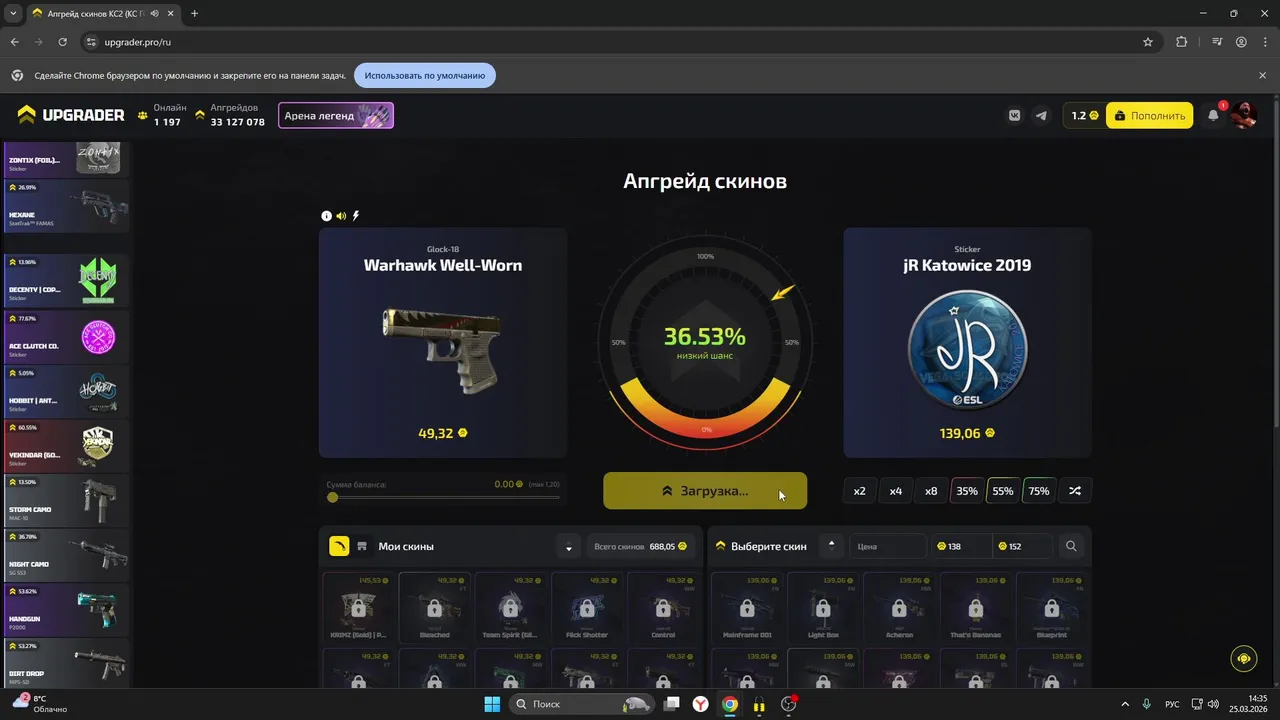
Task: Choose Blueprint target skin
Action: click(1051, 607)
